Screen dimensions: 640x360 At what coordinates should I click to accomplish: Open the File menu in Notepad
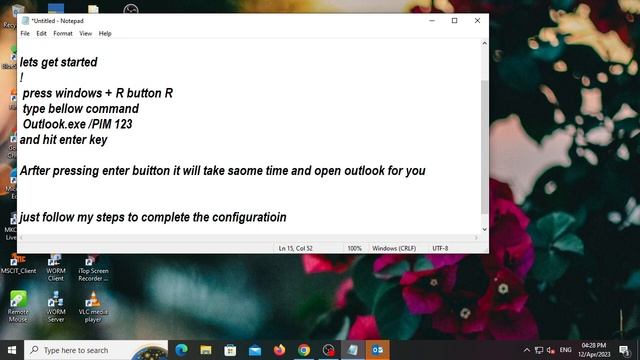[x=25, y=33]
